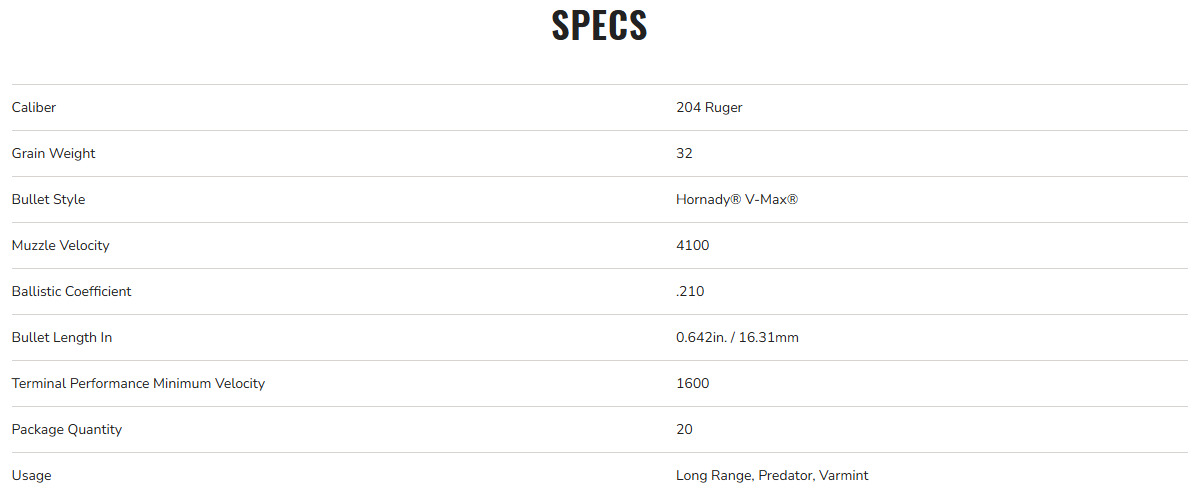Click the '204 Ruger' caliber value
The width and height of the screenshot is (1202, 492).
[709, 107]
